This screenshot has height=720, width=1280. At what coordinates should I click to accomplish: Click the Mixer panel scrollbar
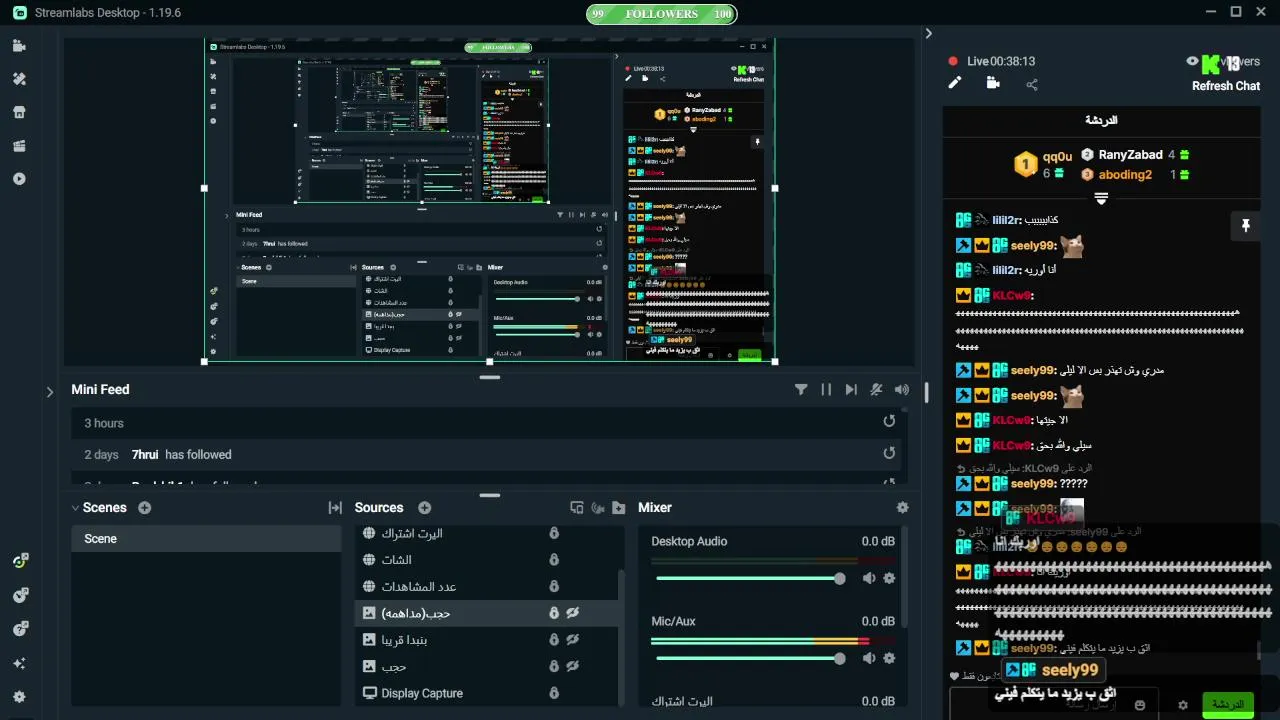coord(905,577)
